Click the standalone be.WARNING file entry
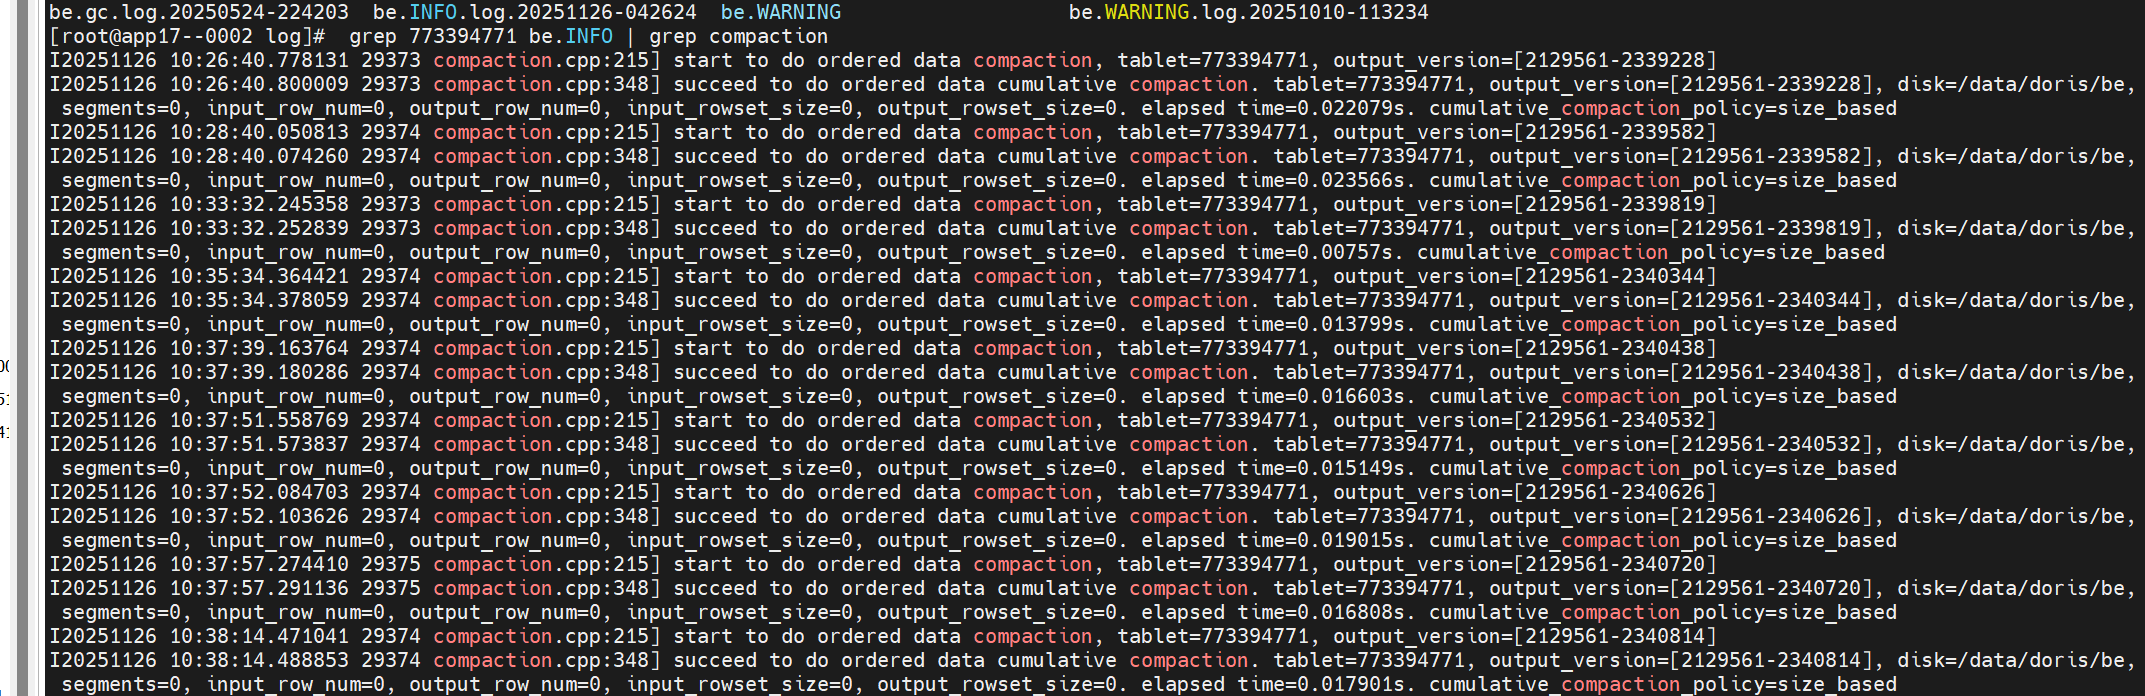 tap(781, 12)
